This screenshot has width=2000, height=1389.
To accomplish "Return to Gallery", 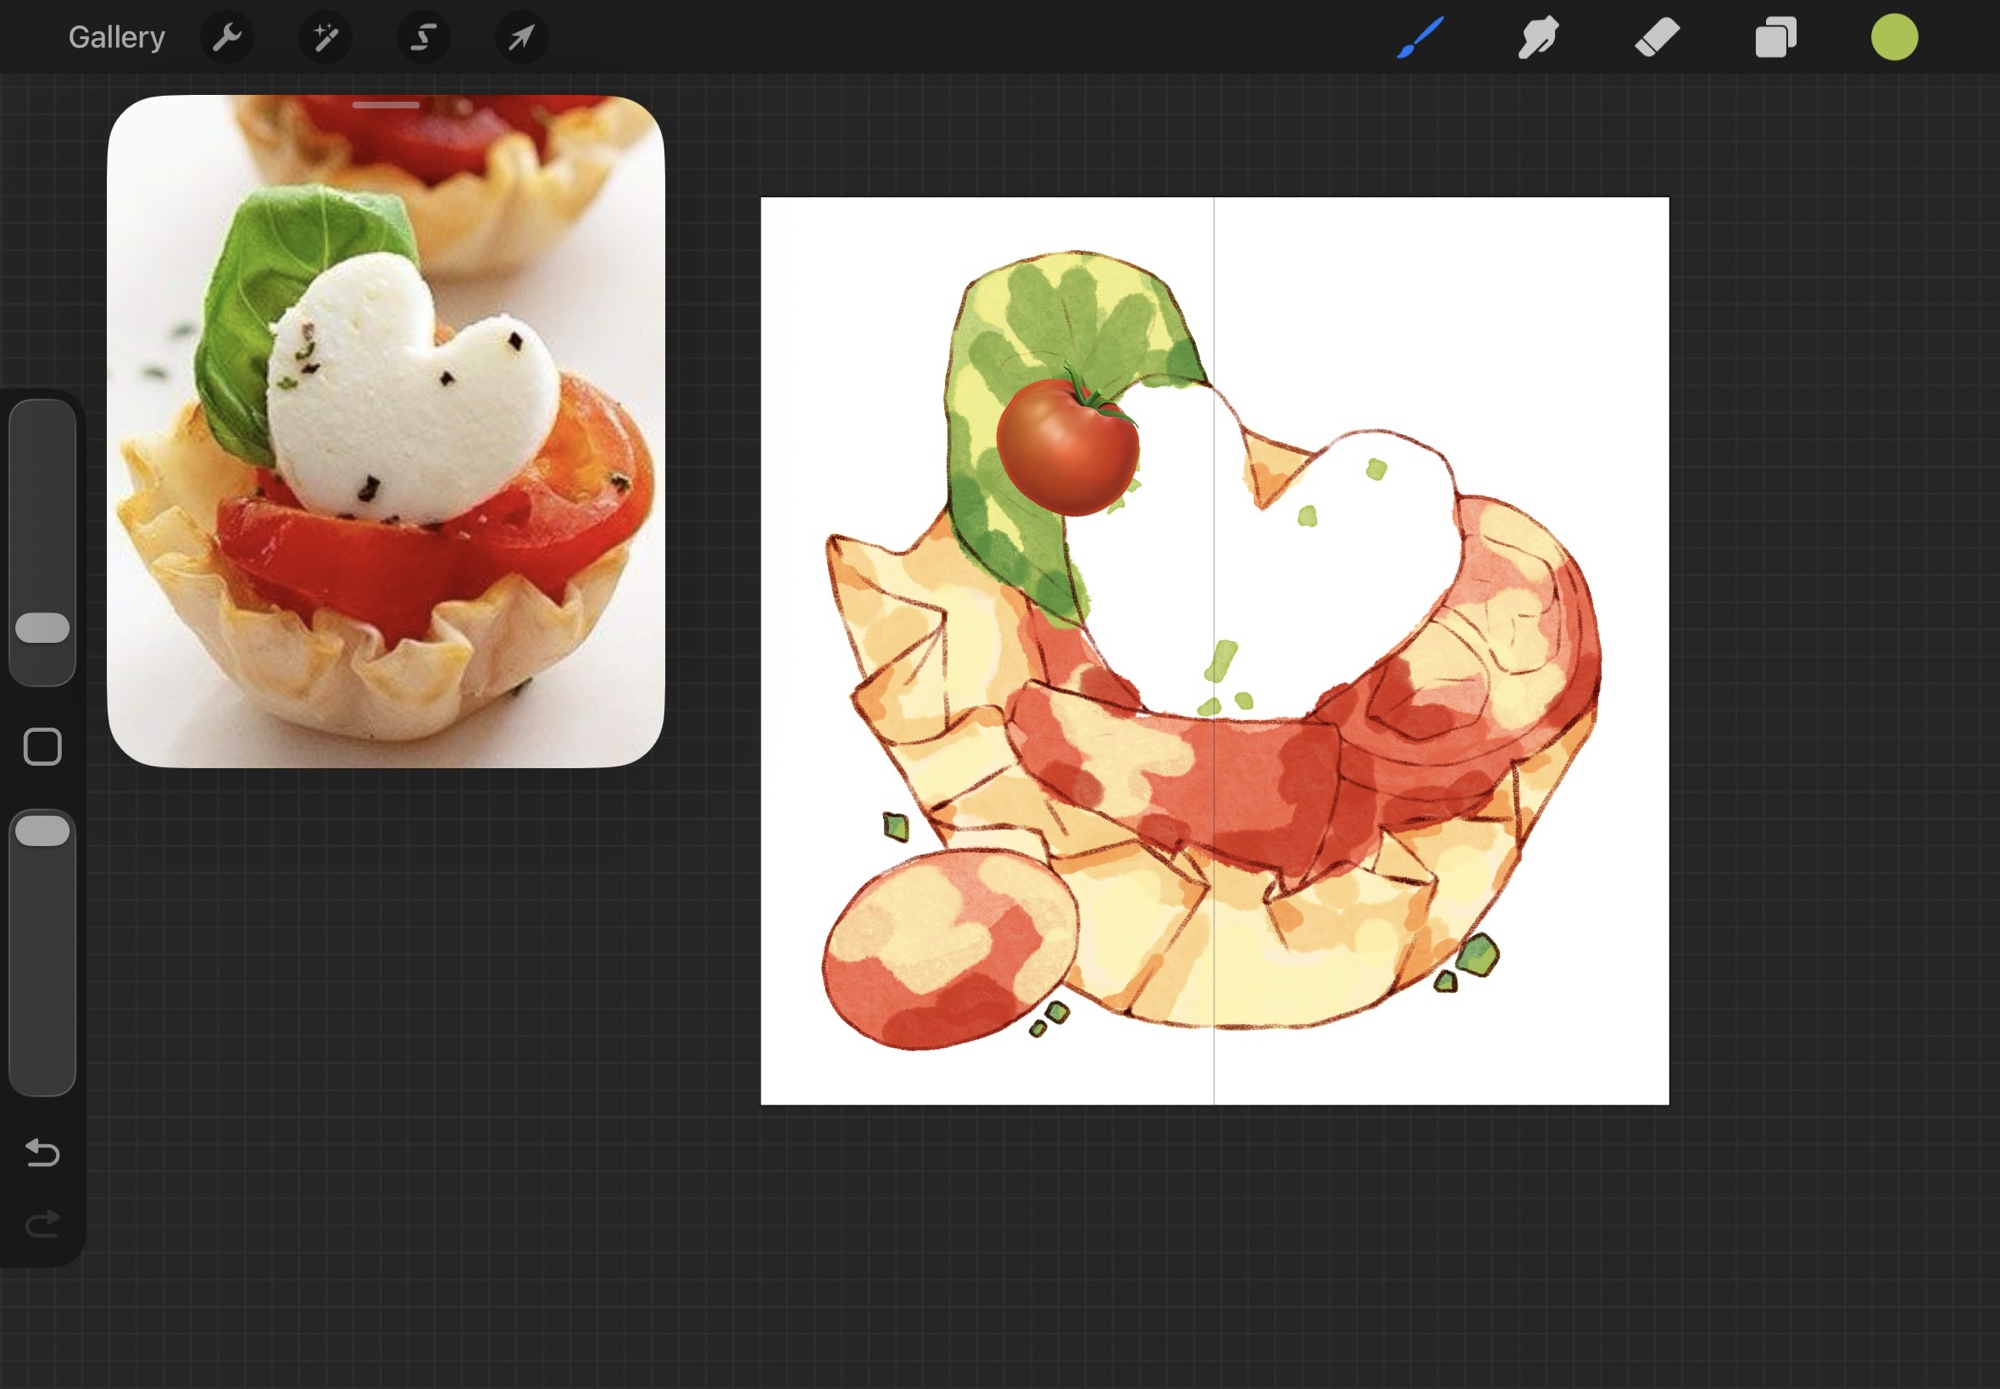I will pos(116,38).
